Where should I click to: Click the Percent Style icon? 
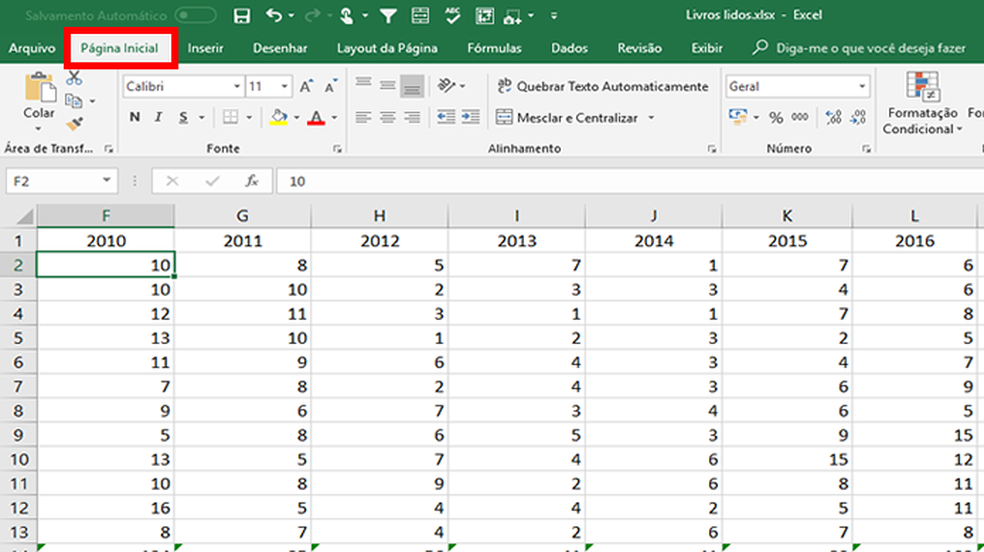(x=776, y=118)
